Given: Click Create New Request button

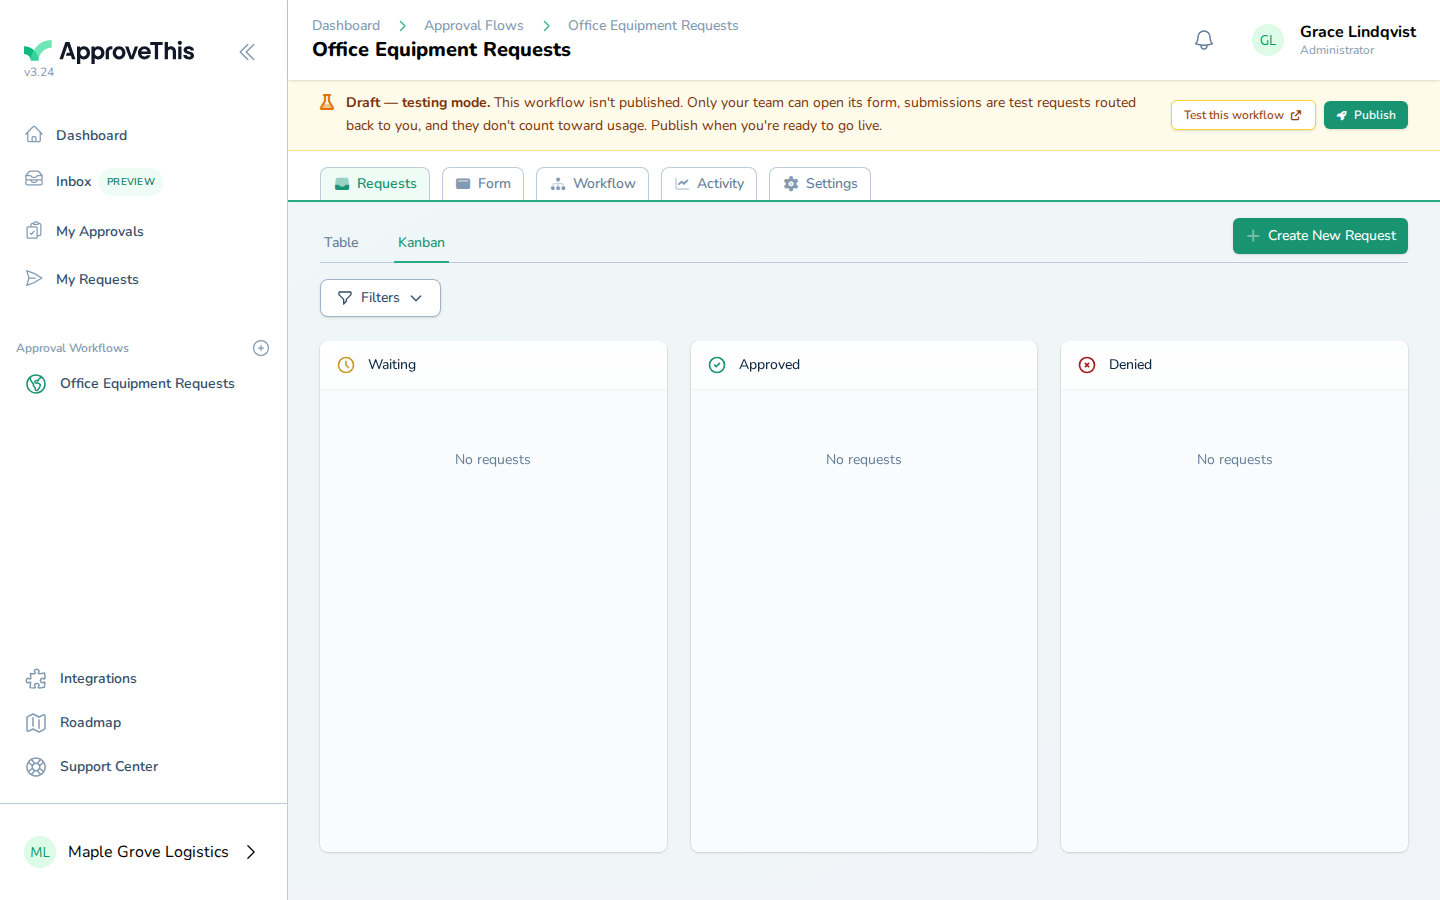Looking at the screenshot, I should 1320,236.
